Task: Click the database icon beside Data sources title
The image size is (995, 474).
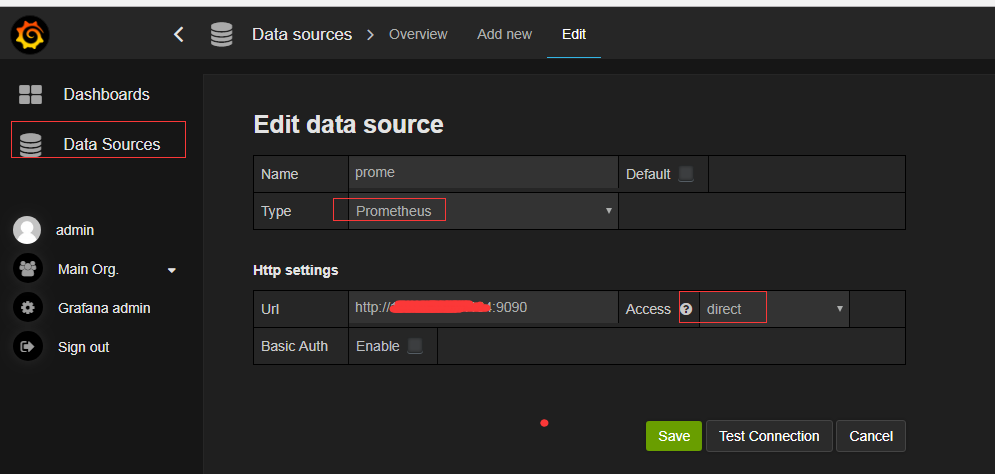Action: coord(221,34)
